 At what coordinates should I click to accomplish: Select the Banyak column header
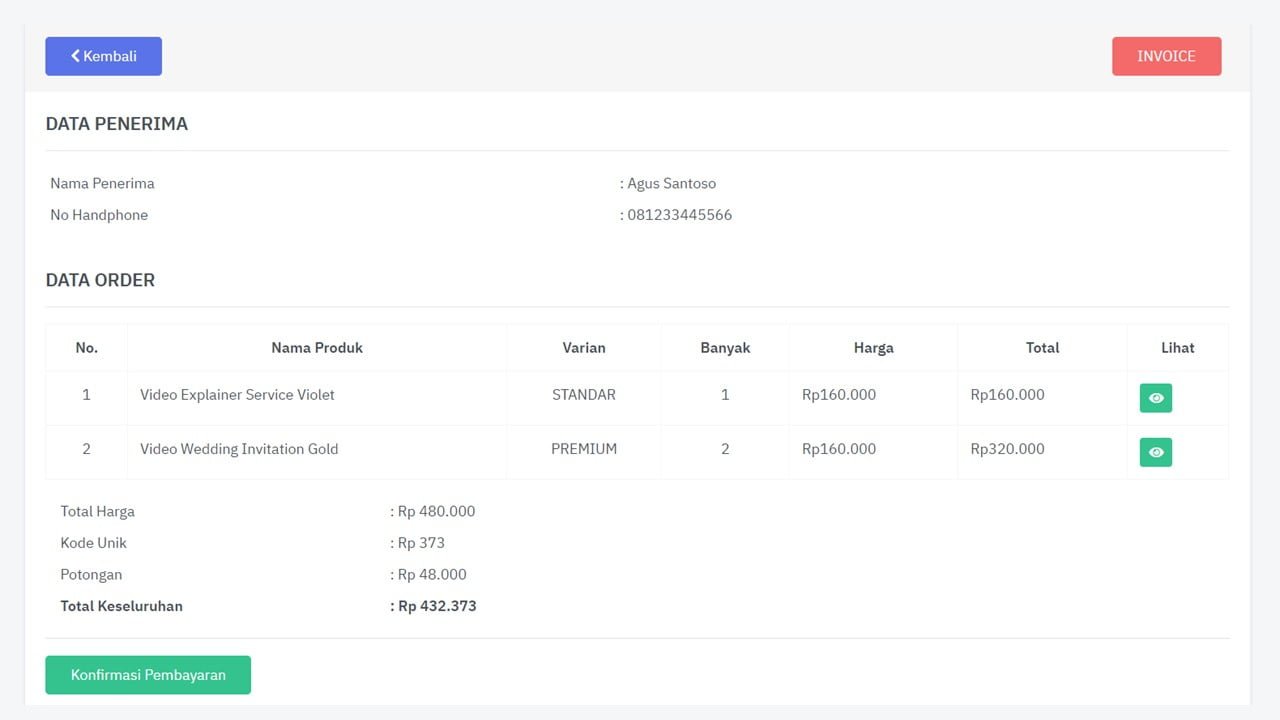coord(724,348)
